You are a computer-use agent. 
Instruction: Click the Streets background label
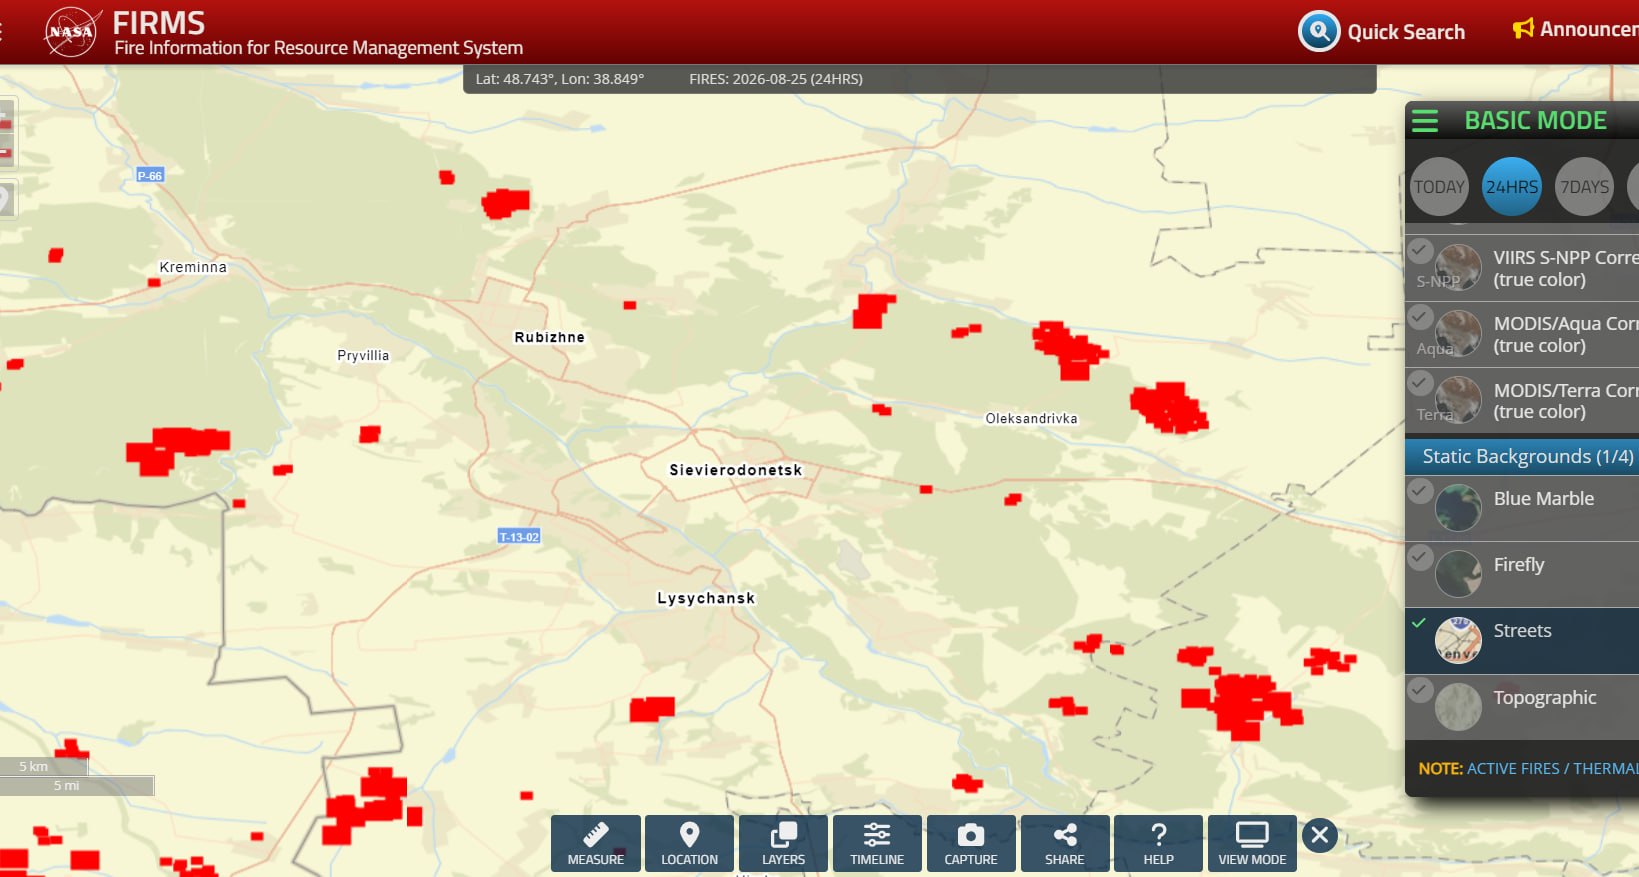click(1523, 631)
